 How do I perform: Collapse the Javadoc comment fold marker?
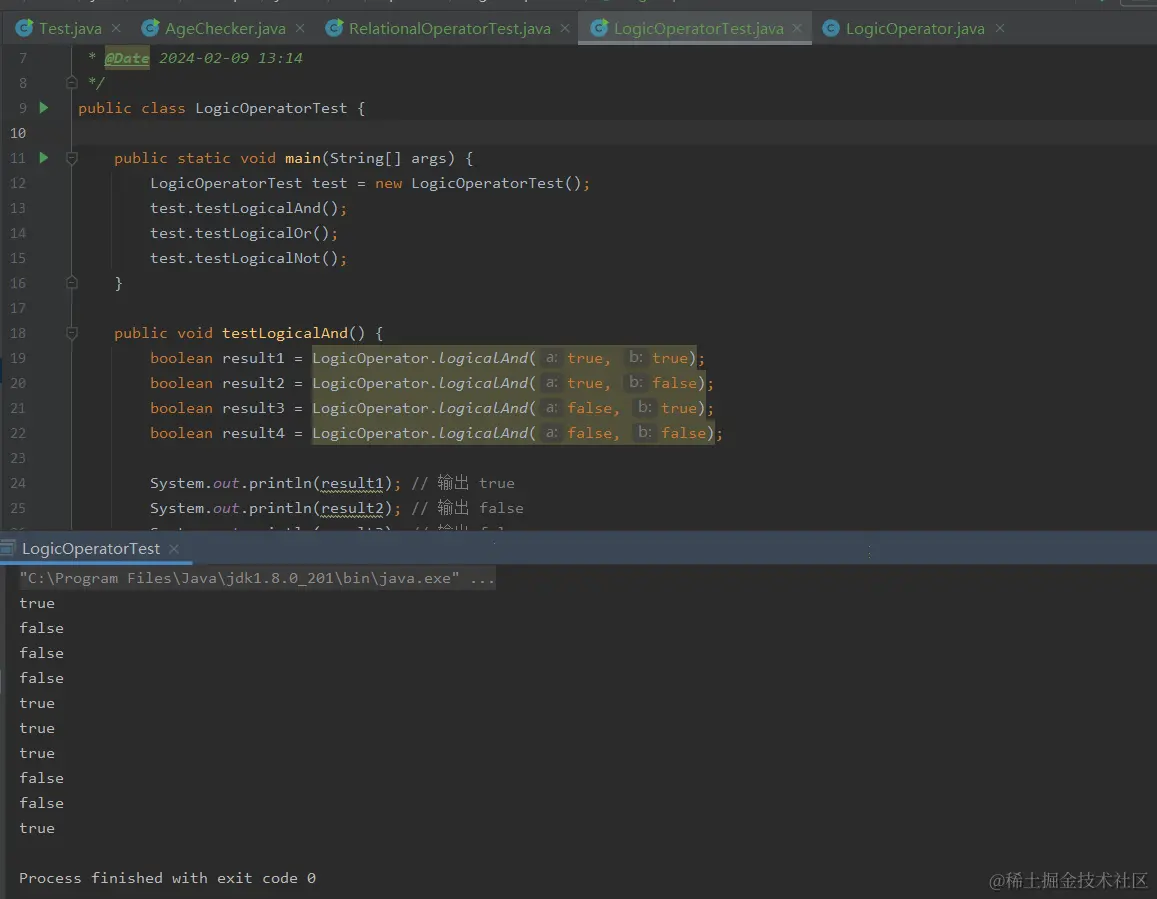(72, 83)
